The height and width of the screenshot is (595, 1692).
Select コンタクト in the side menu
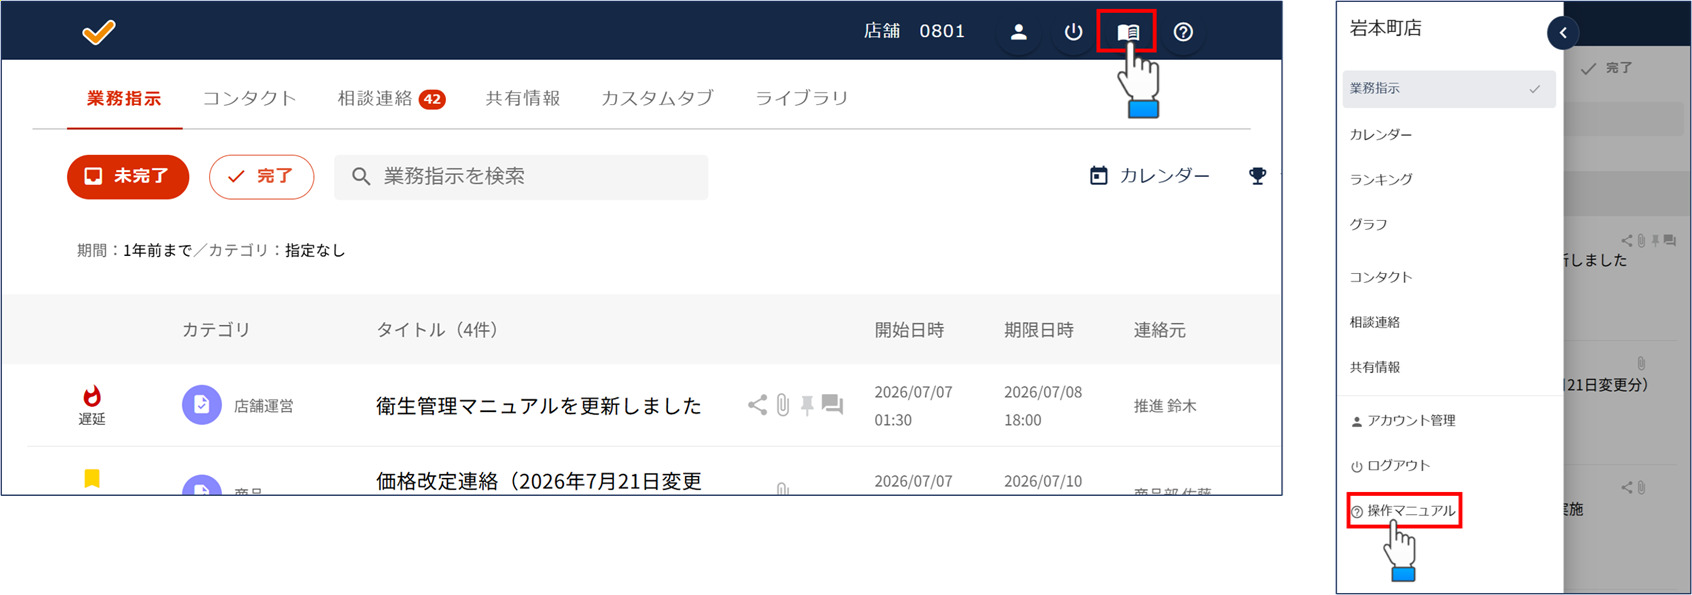click(1381, 277)
